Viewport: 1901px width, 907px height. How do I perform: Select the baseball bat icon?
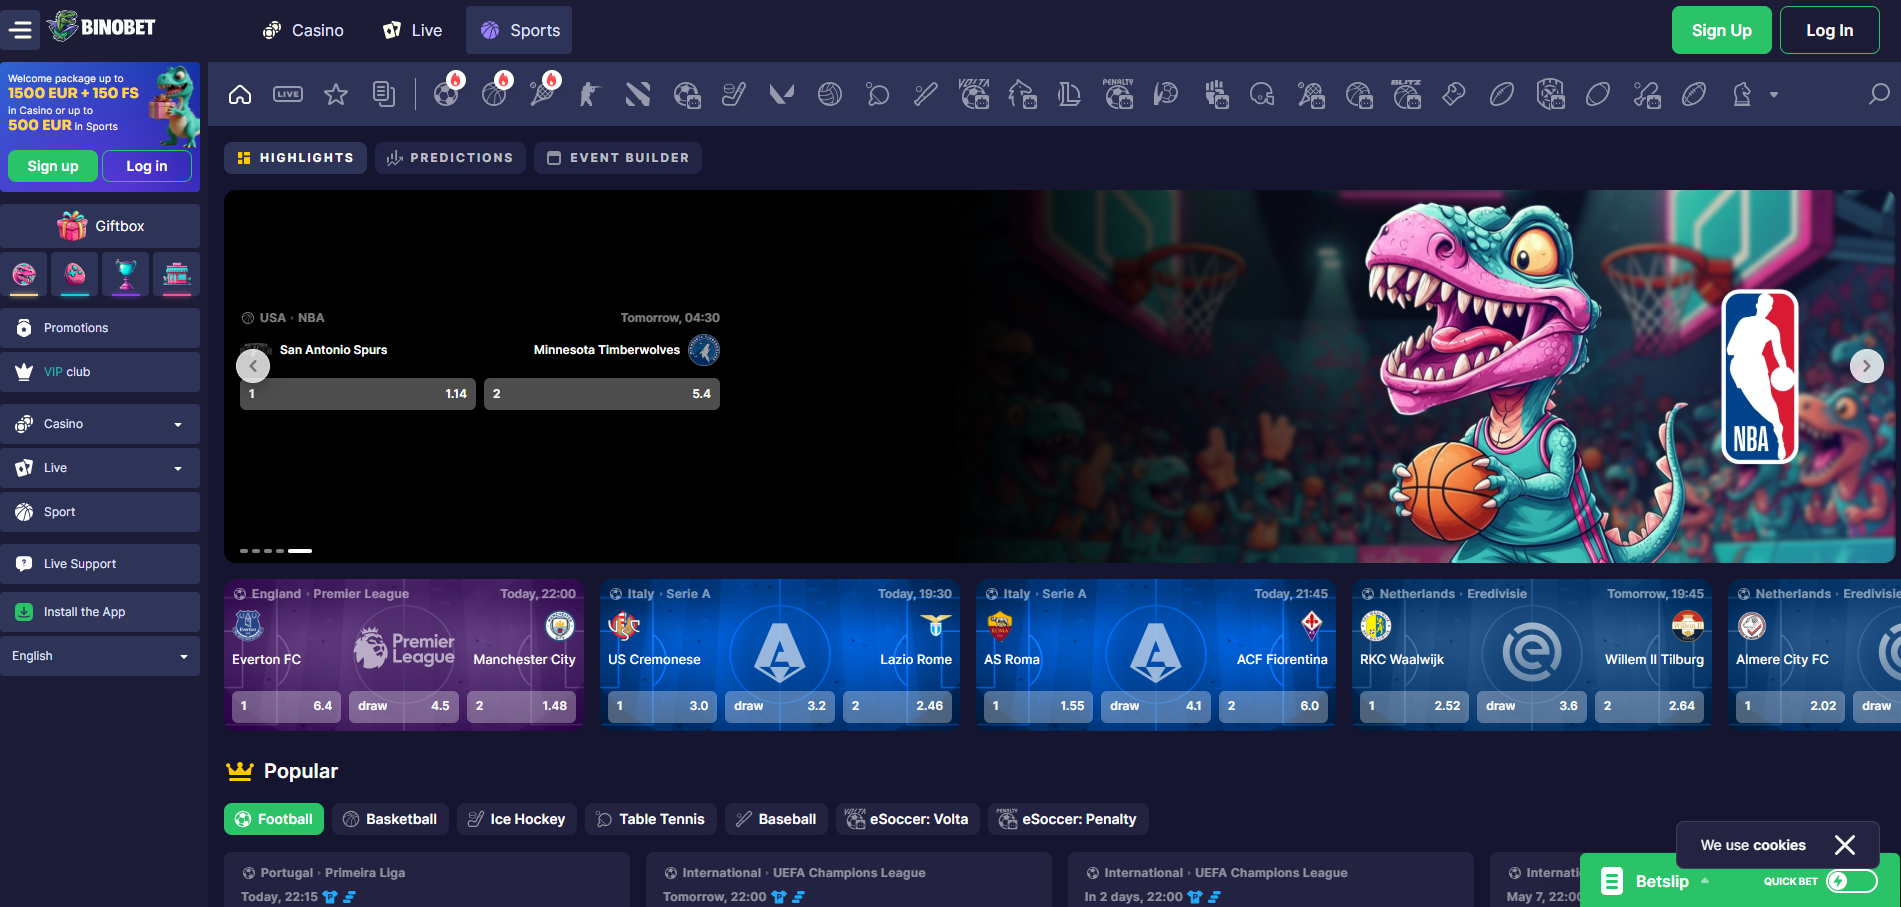(926, 95)
